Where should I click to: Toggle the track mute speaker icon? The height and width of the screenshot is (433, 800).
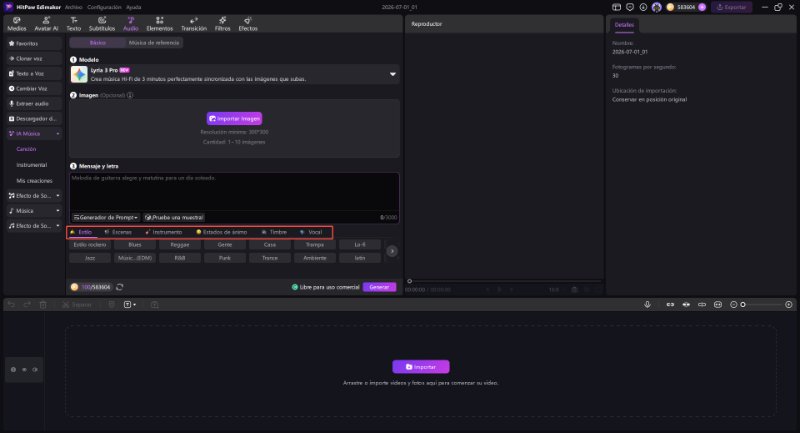35,370
